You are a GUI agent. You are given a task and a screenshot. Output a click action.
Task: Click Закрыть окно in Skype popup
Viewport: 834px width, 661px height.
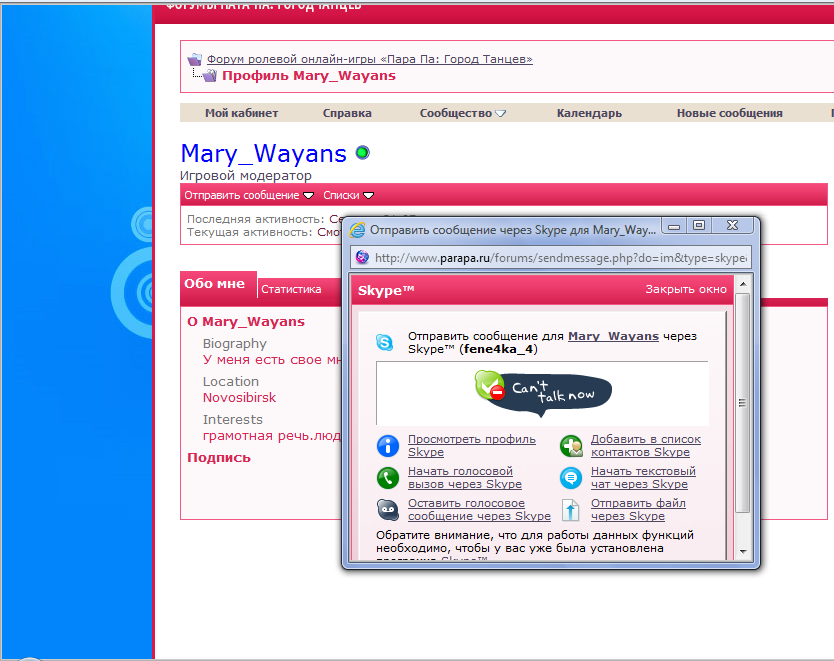pyautogui.click(x=686, y=289)
